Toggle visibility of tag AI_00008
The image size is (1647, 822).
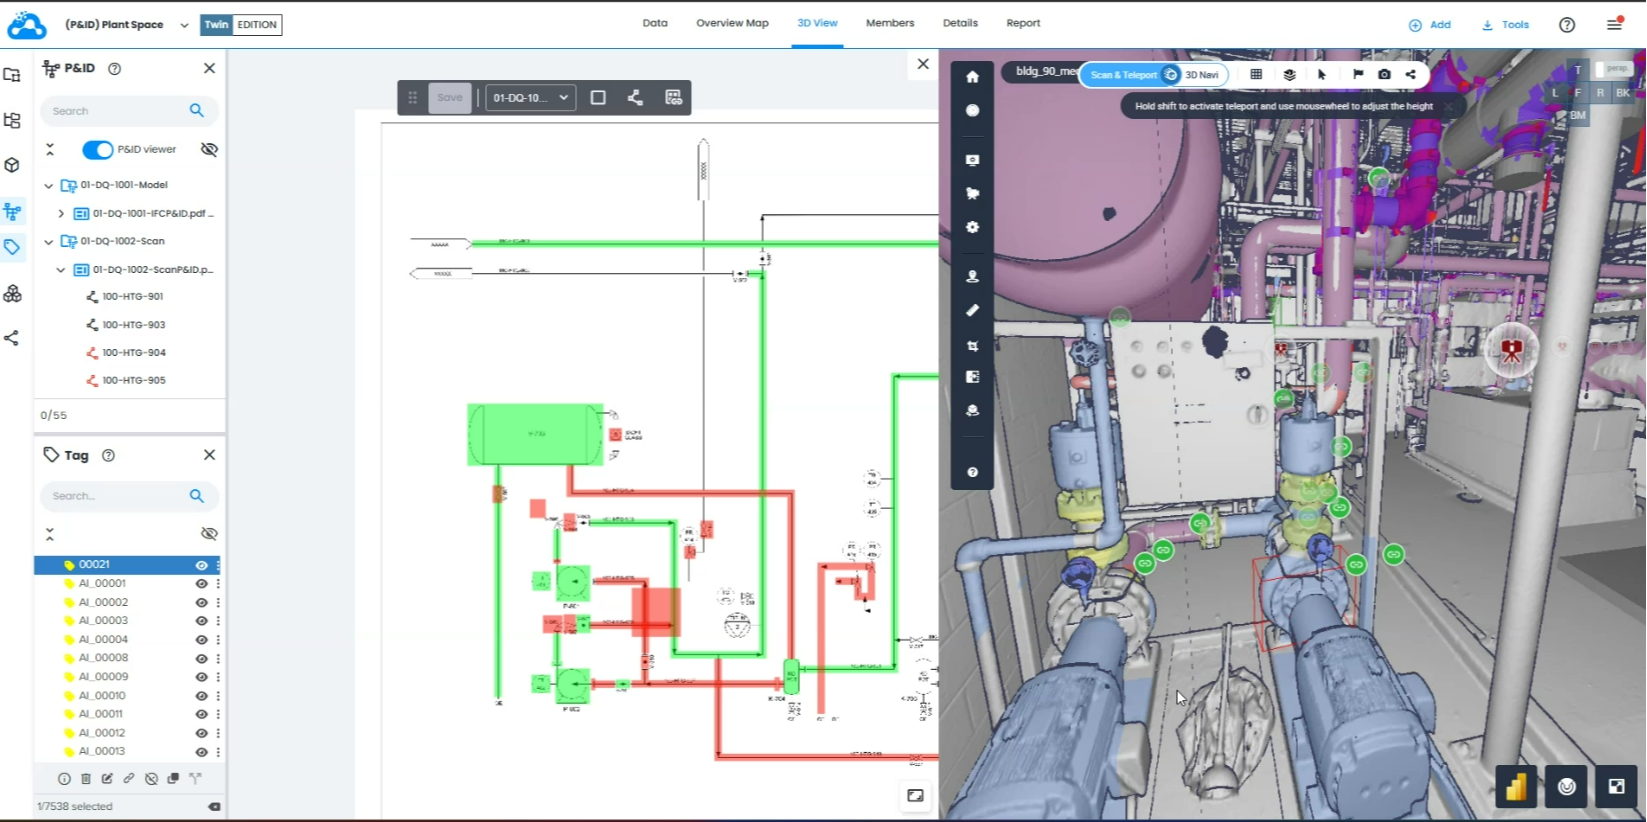[x=201, y=659]
